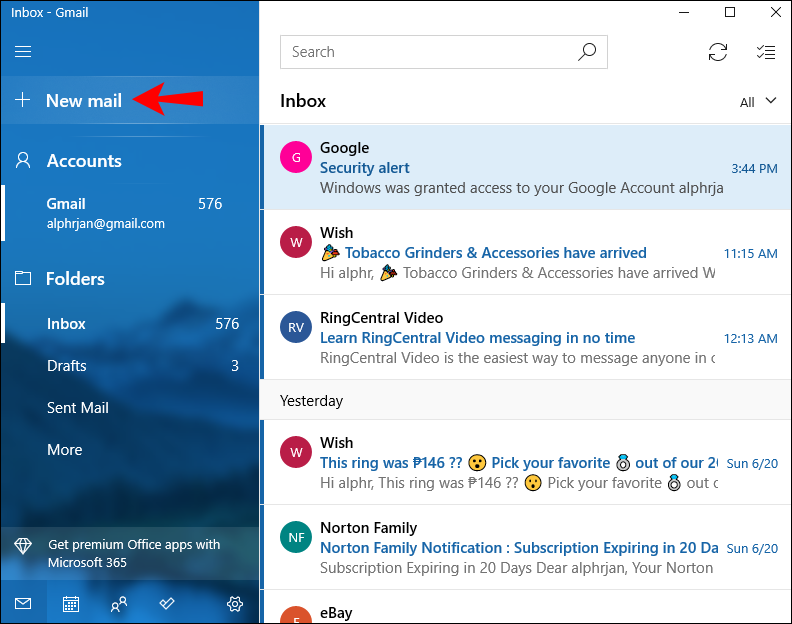
Task: Open the To Do checkmark icon
Action: point(167,603)
